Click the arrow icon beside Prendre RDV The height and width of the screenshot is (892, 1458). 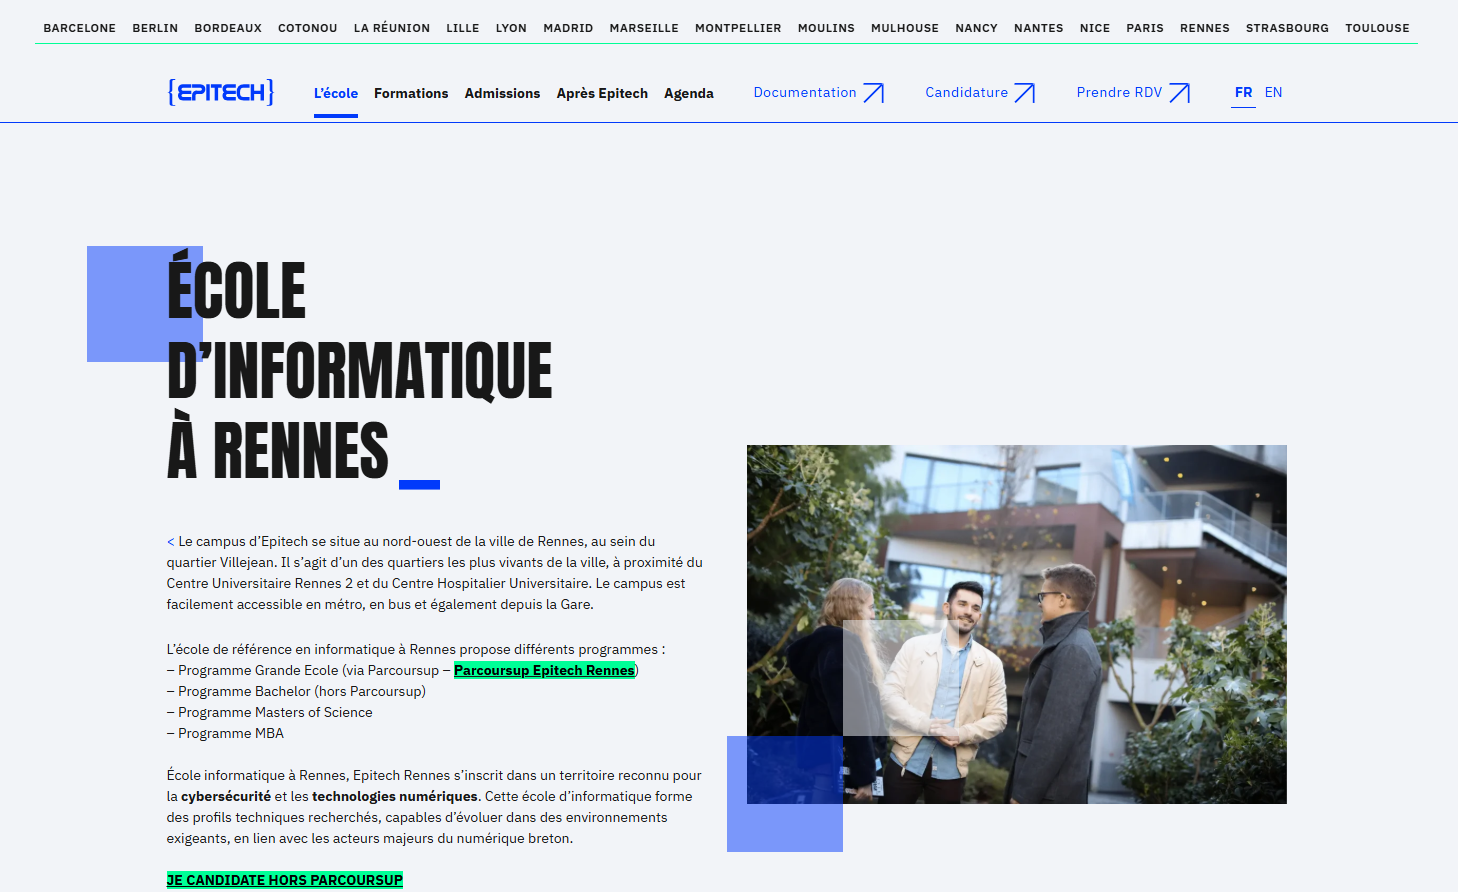tap(1180, 93)
